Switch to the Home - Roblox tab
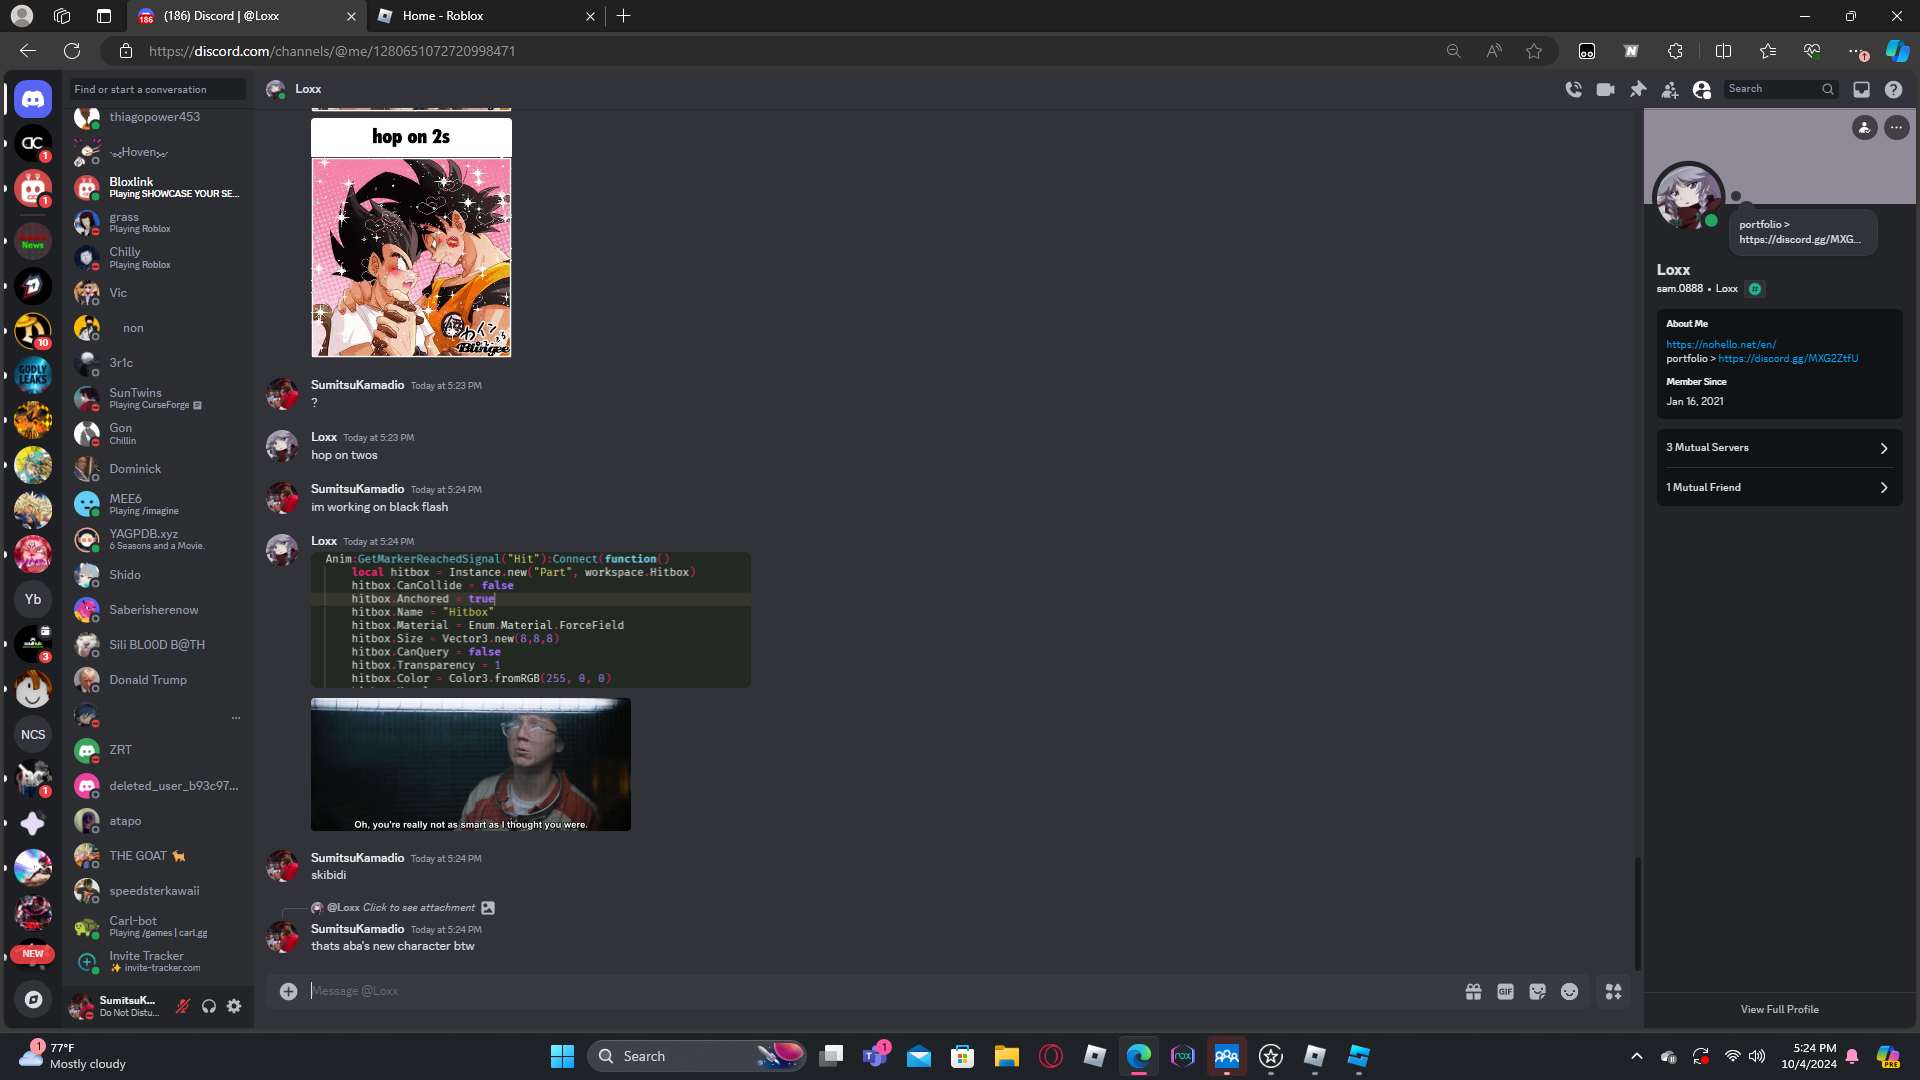The width and height of the screenshot is (1920, 1080). pos(485,16)
